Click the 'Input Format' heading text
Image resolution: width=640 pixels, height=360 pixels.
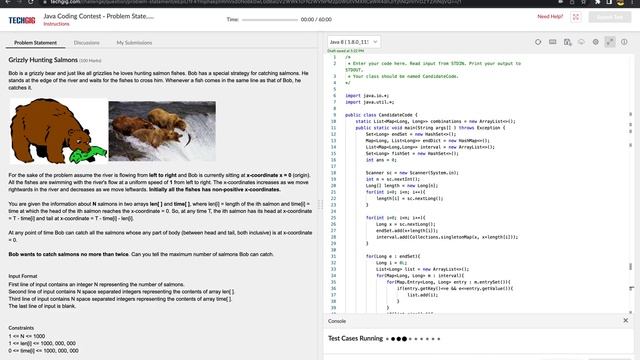23,276
